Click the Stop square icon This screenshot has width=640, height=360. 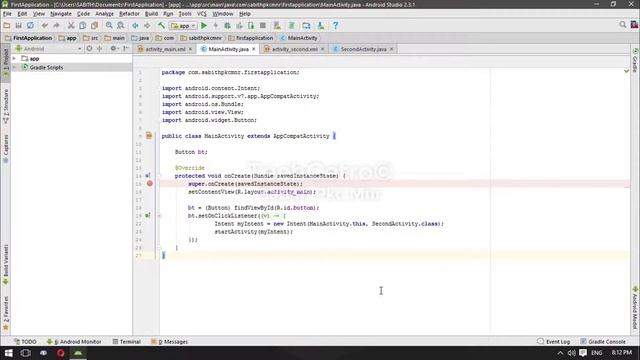click(x=263, y=25)
